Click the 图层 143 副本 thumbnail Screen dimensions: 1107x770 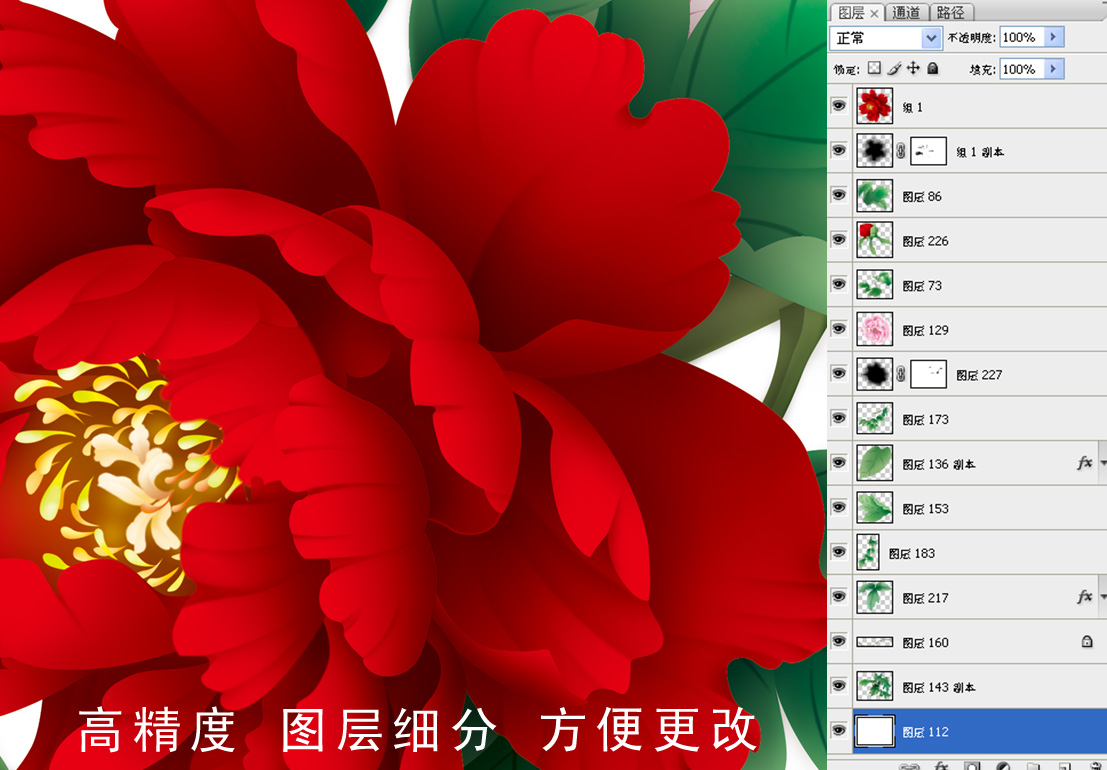pos(875,686)
